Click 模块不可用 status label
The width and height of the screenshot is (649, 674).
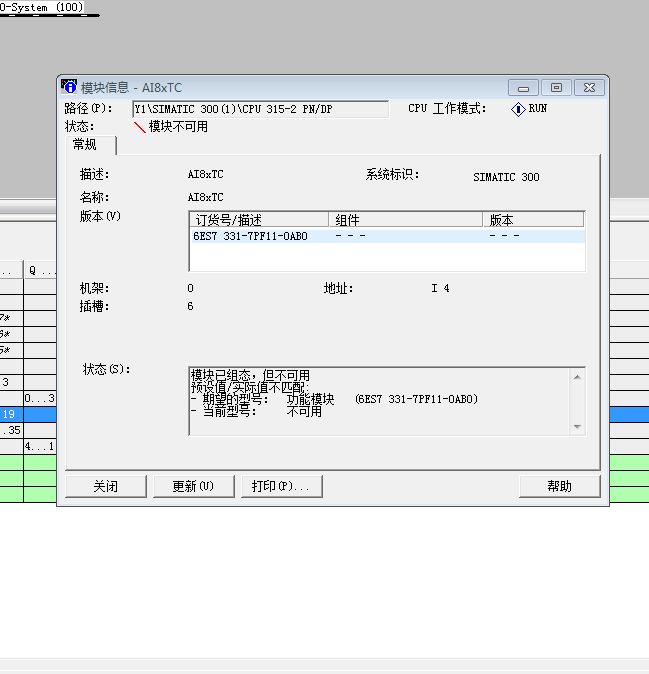(x=178, y=126)
